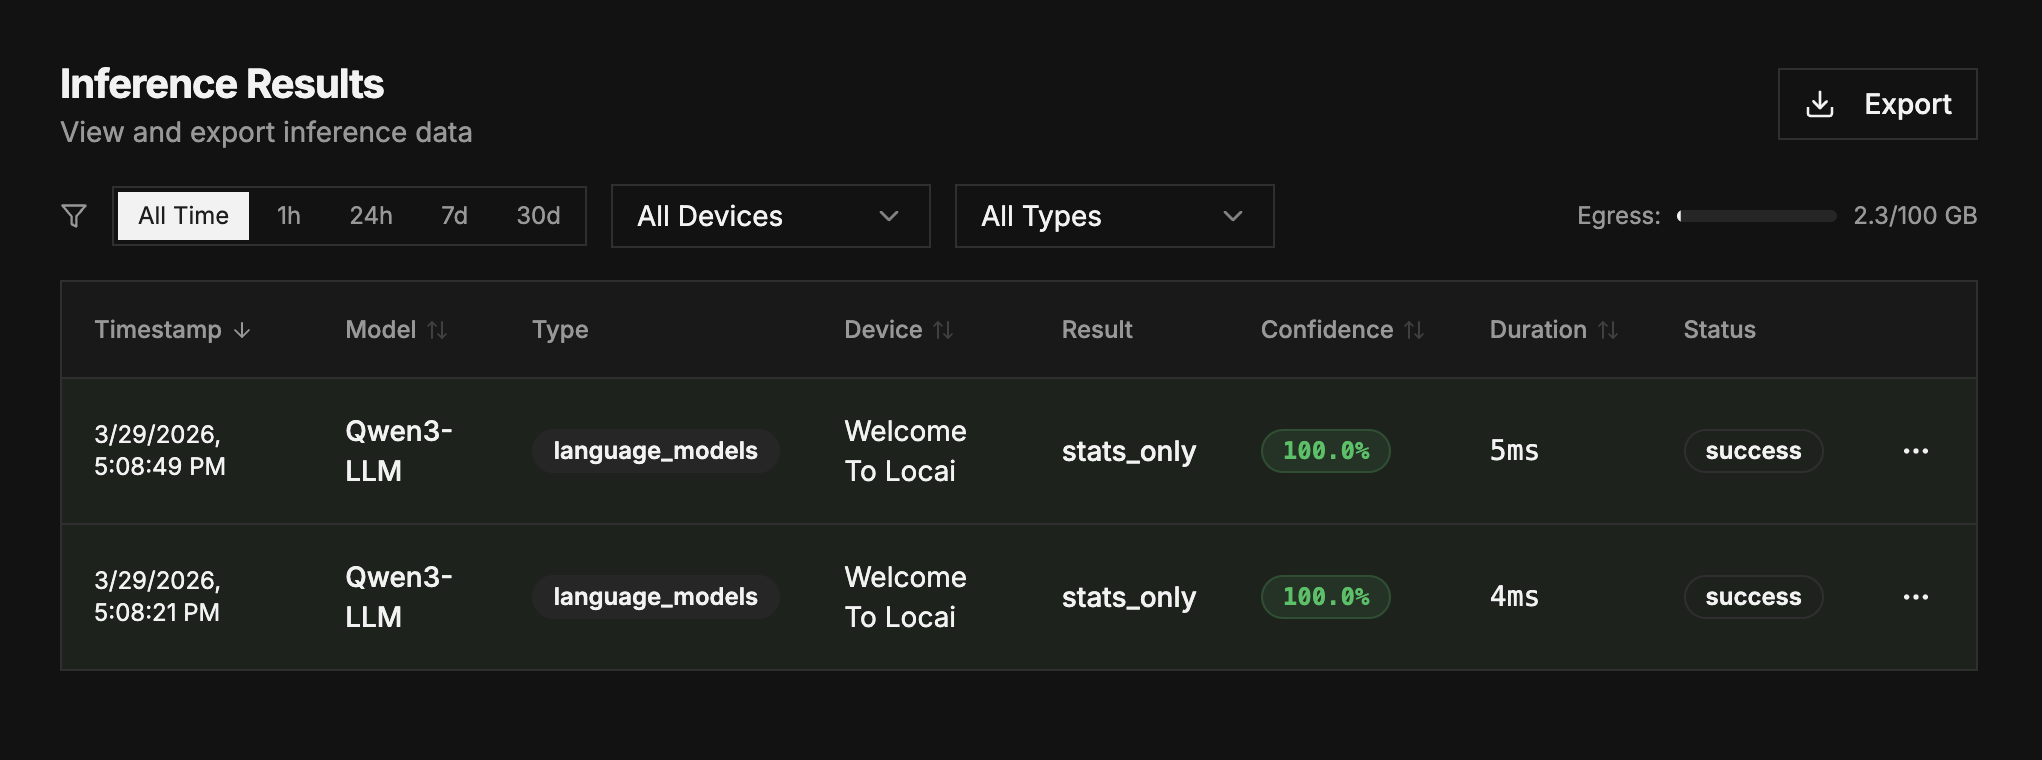The height and width of the screenshot is (760, 2042).
Task: Click language_models badge in 5:08:49 PM row
Action: tap(655, 451)
